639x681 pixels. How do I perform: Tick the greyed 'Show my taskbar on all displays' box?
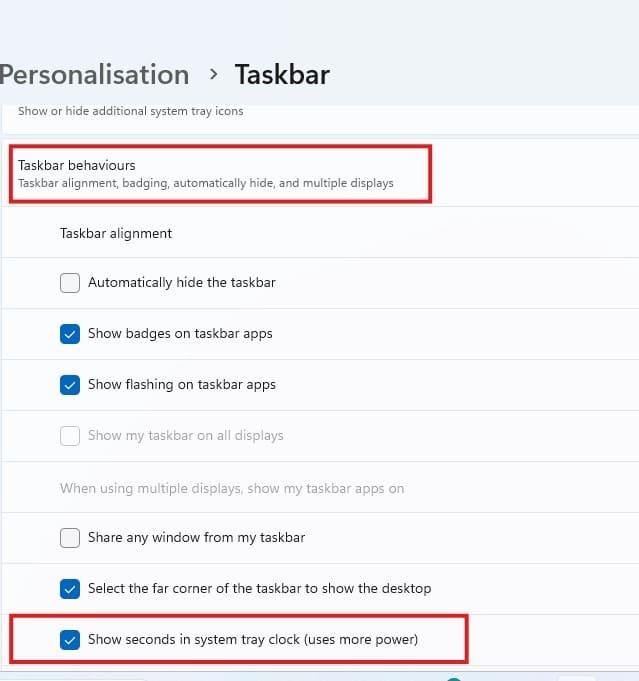[70, 436]
